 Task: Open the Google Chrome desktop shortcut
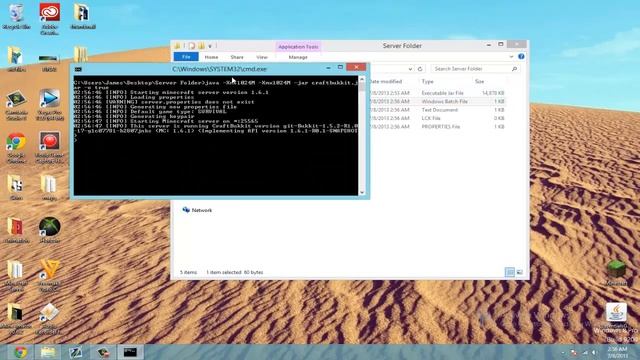coord(16,148)
